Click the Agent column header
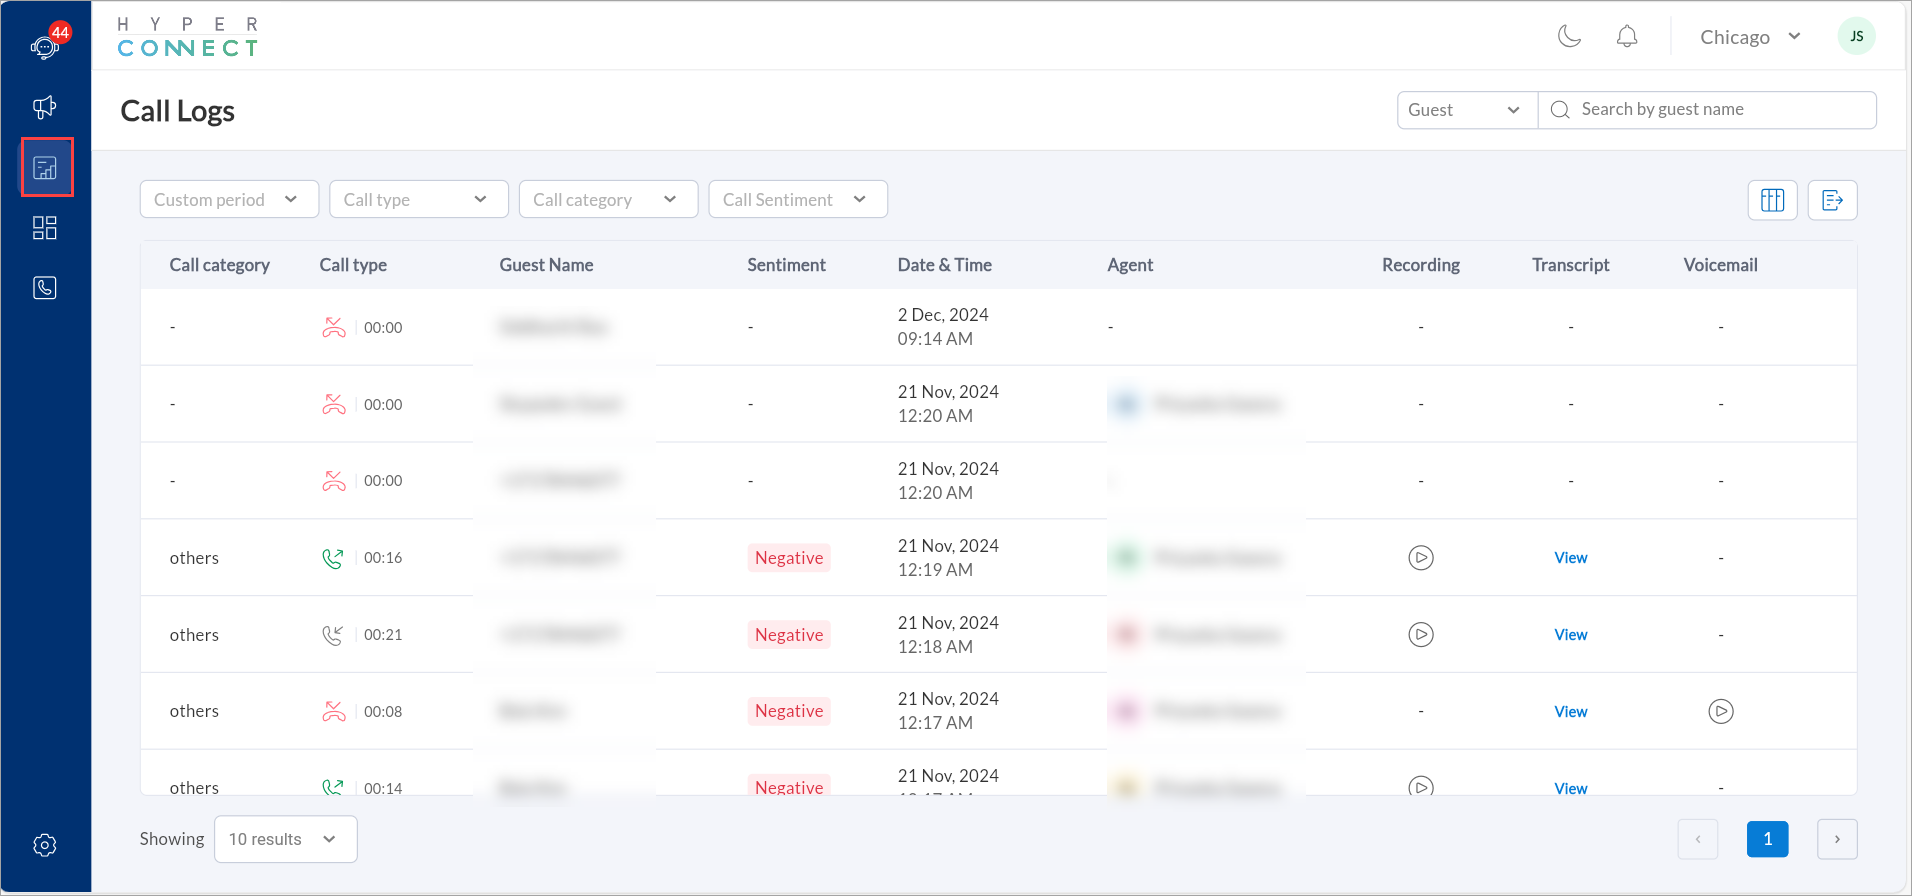The image size is (1912, 896). pyautogui.click(x=1130, y=265)
